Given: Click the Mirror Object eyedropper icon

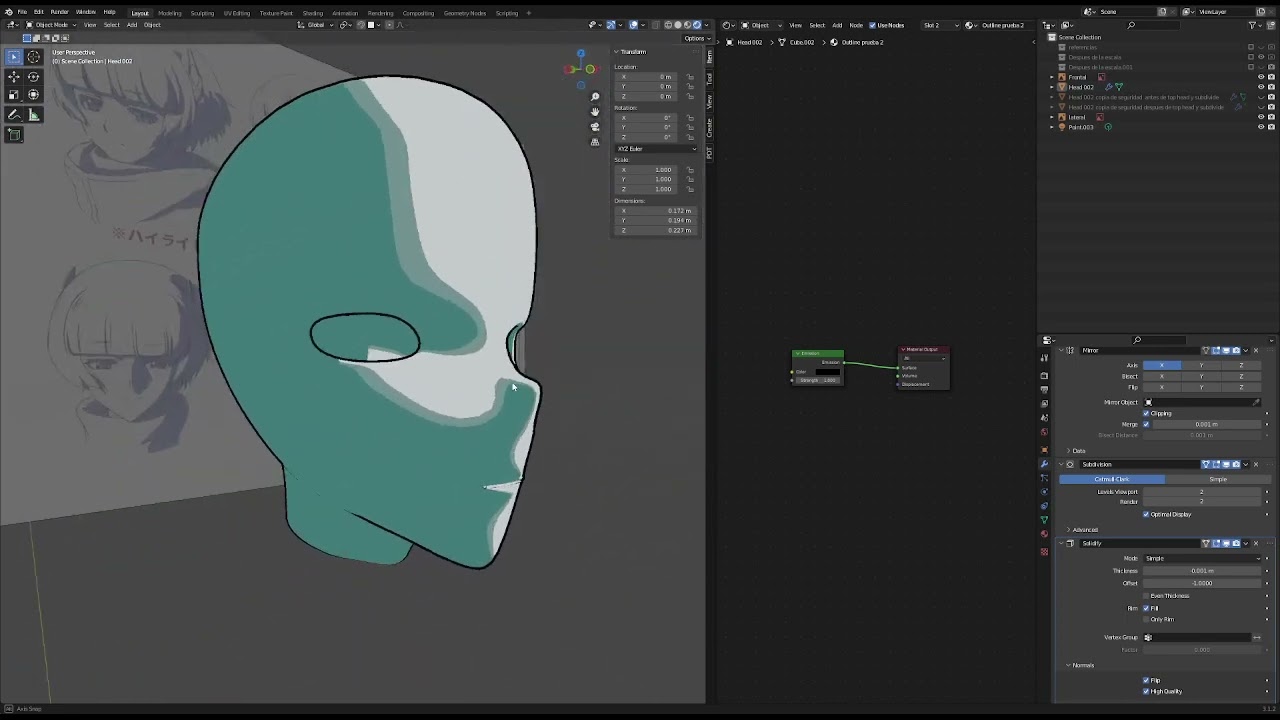Looking at the screenshot, I should click(x=1256, y=402).
